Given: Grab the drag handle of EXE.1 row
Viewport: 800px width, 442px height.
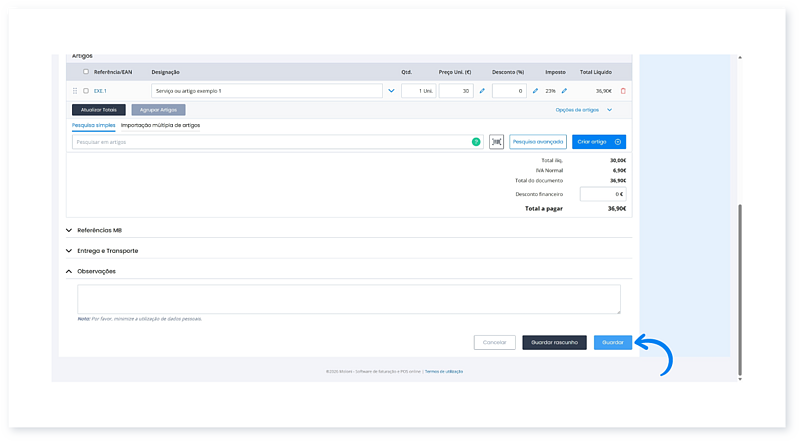Looking at the screenshot, I should pyautogui.click(x=75, y=91).
